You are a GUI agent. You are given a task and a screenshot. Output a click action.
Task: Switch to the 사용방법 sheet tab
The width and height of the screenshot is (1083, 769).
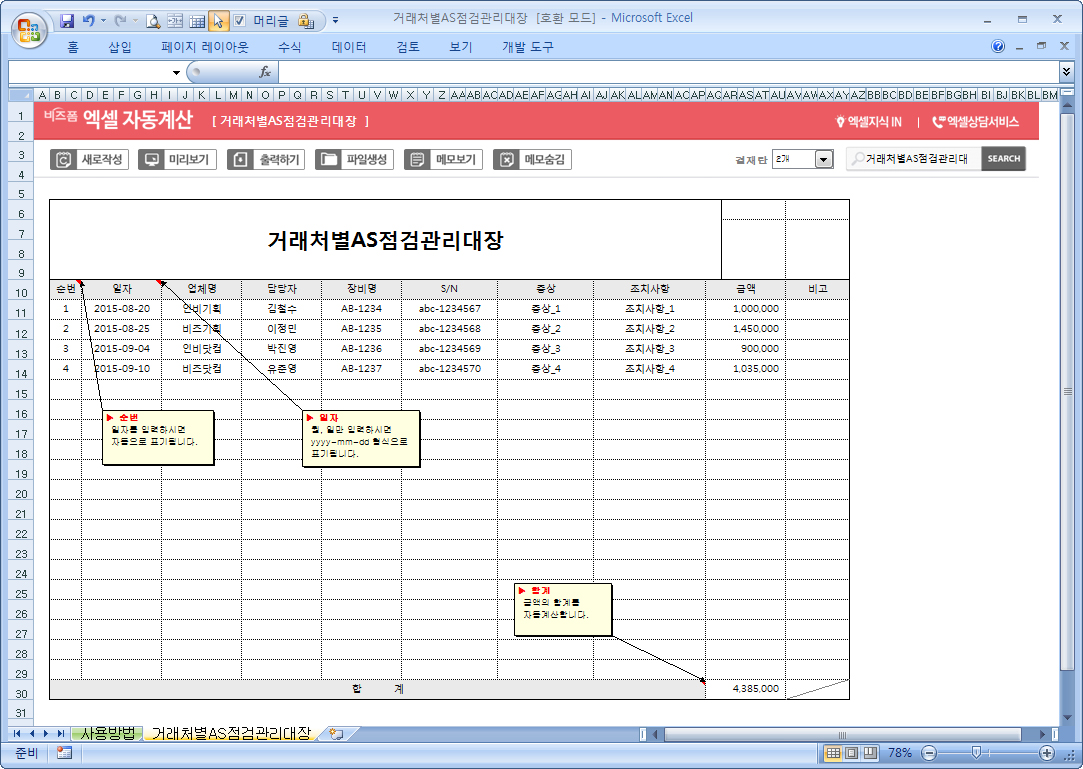tap(108, 733)
